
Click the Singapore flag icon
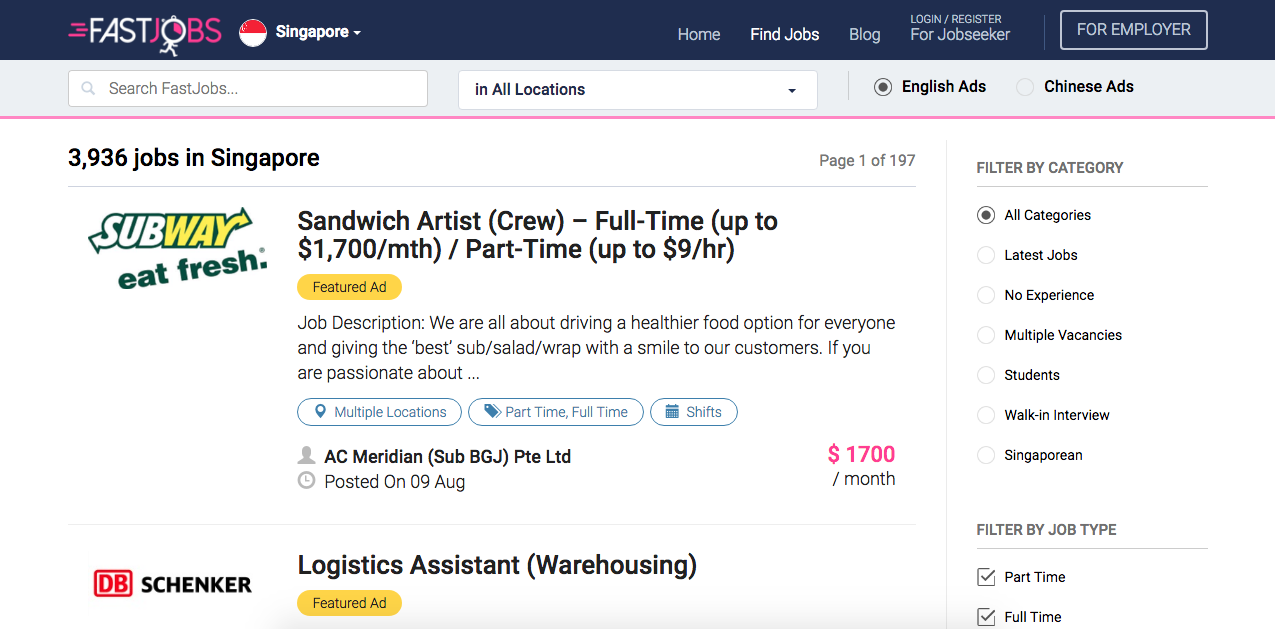253,32
